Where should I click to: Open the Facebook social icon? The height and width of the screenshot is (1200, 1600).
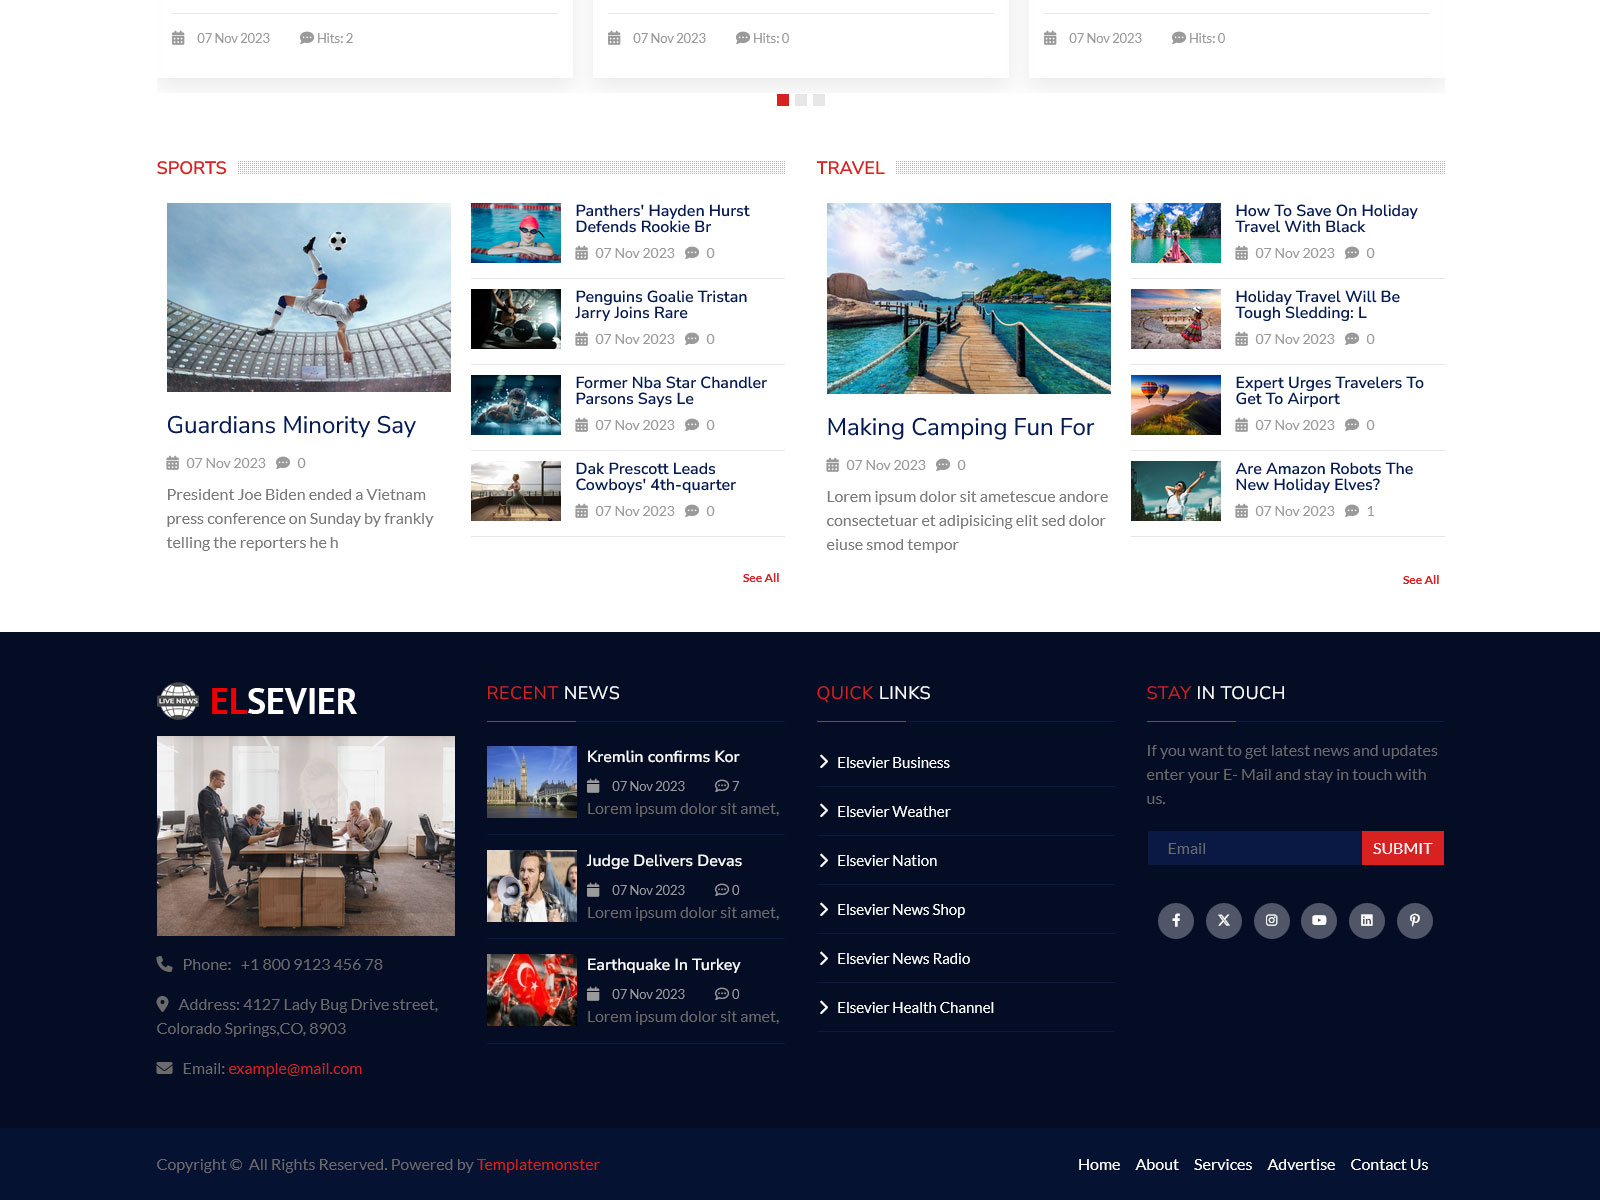1175,920
